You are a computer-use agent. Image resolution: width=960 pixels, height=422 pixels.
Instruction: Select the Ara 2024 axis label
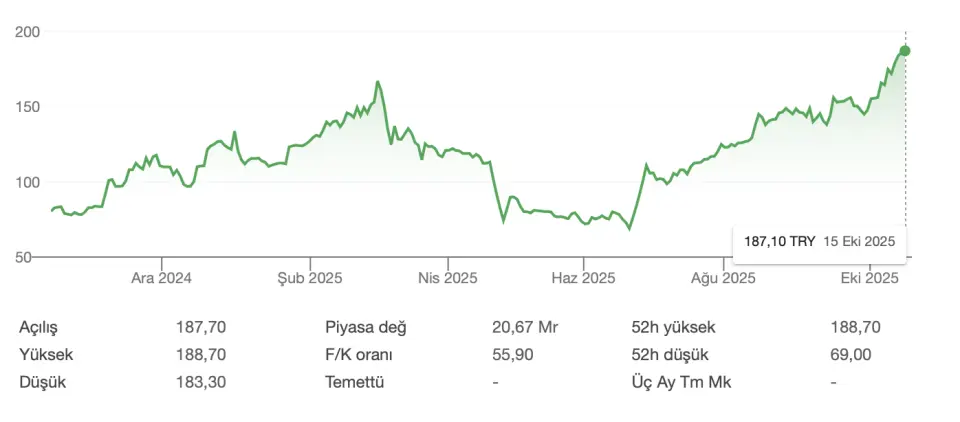[161, 278]
